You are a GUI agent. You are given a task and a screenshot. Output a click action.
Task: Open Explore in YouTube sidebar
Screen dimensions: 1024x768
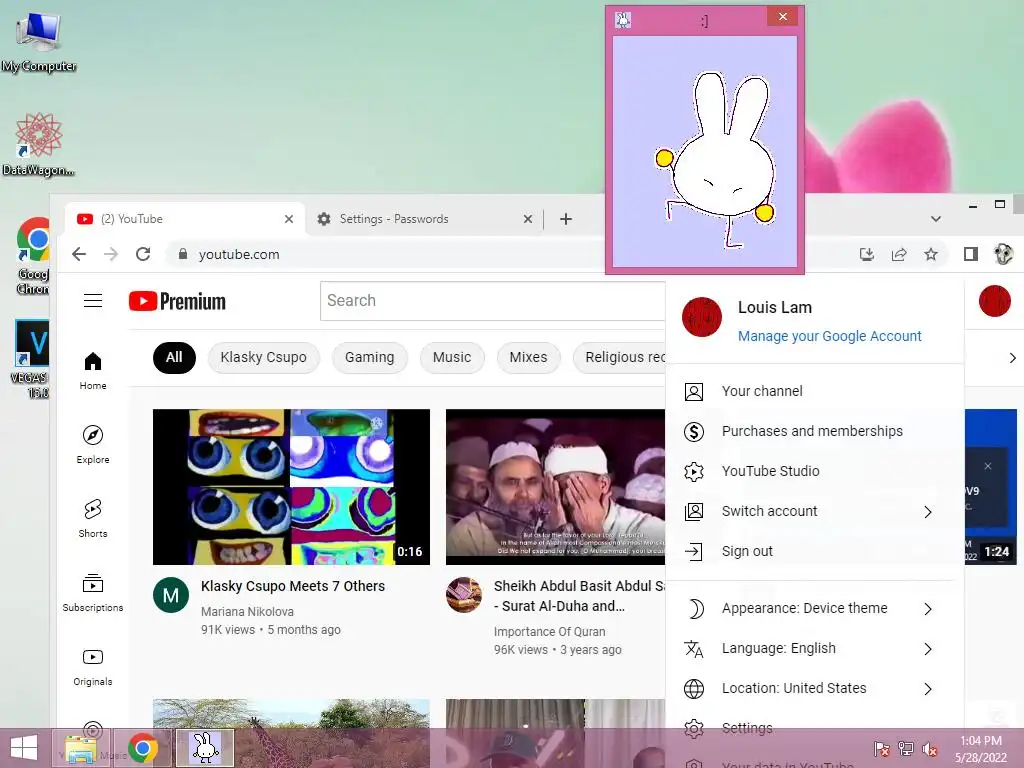click(93, 445)
